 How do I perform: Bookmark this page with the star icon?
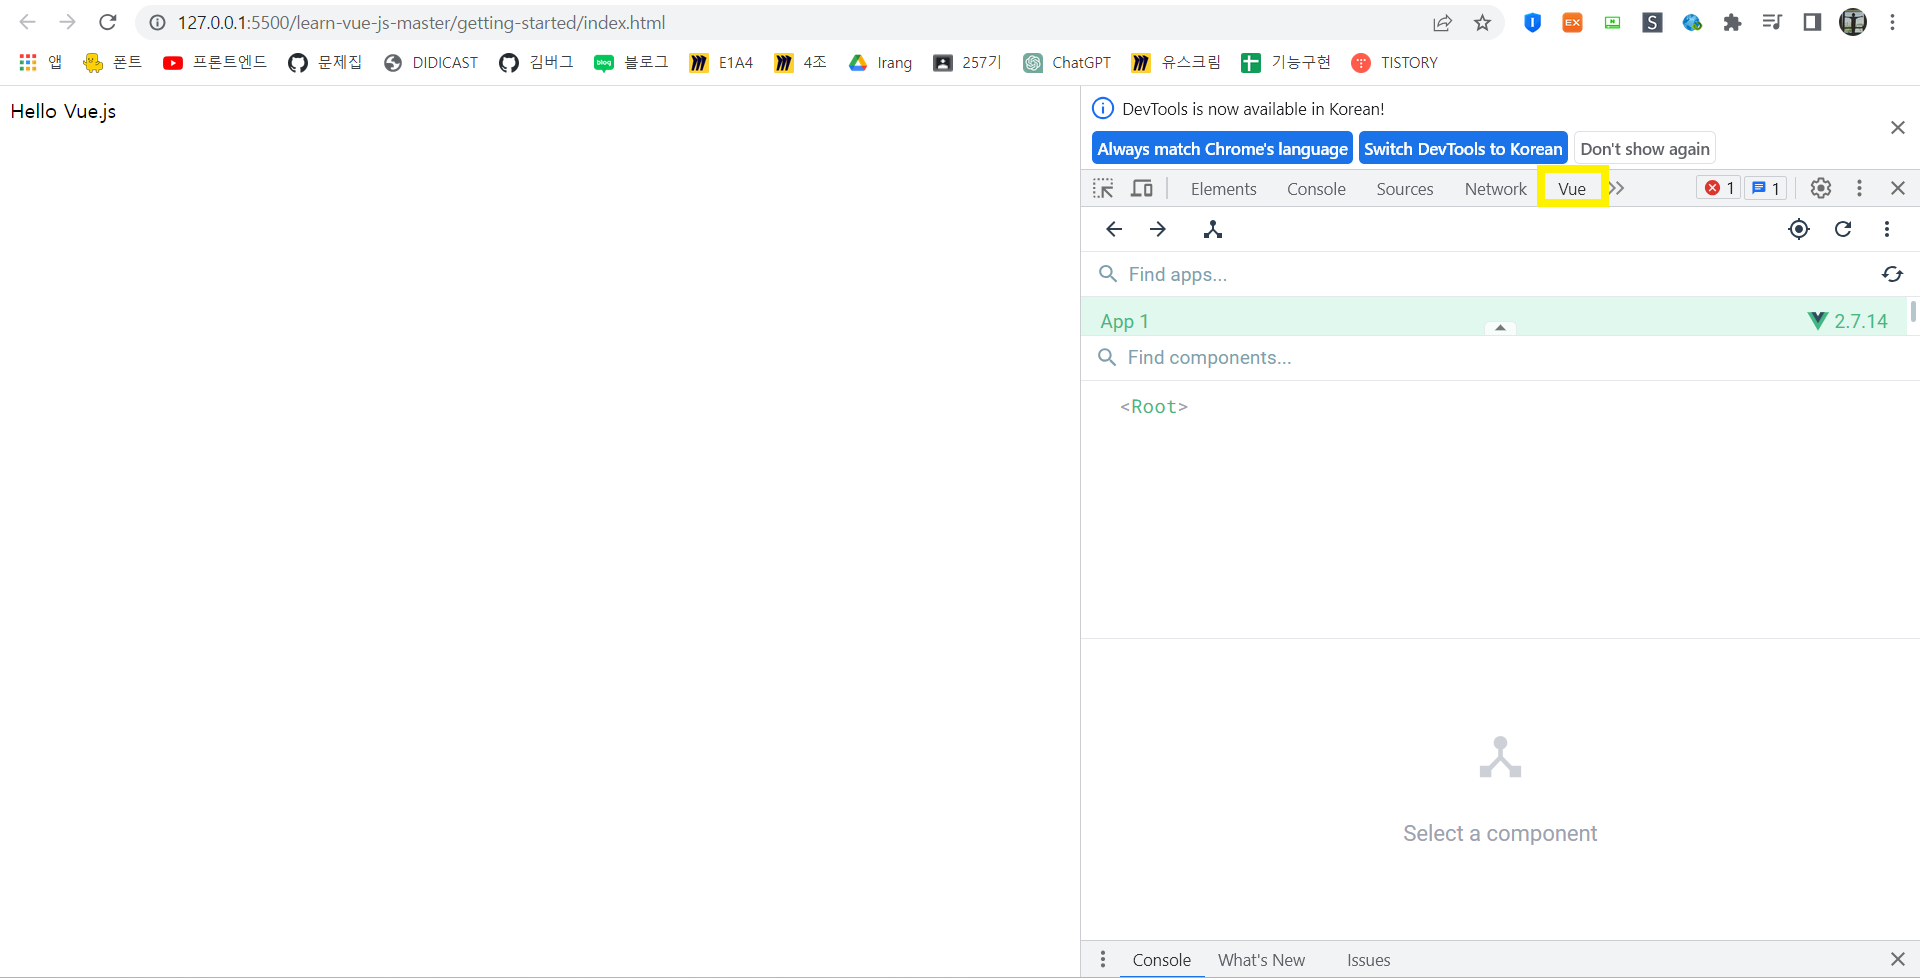(x=1482, y=22)
